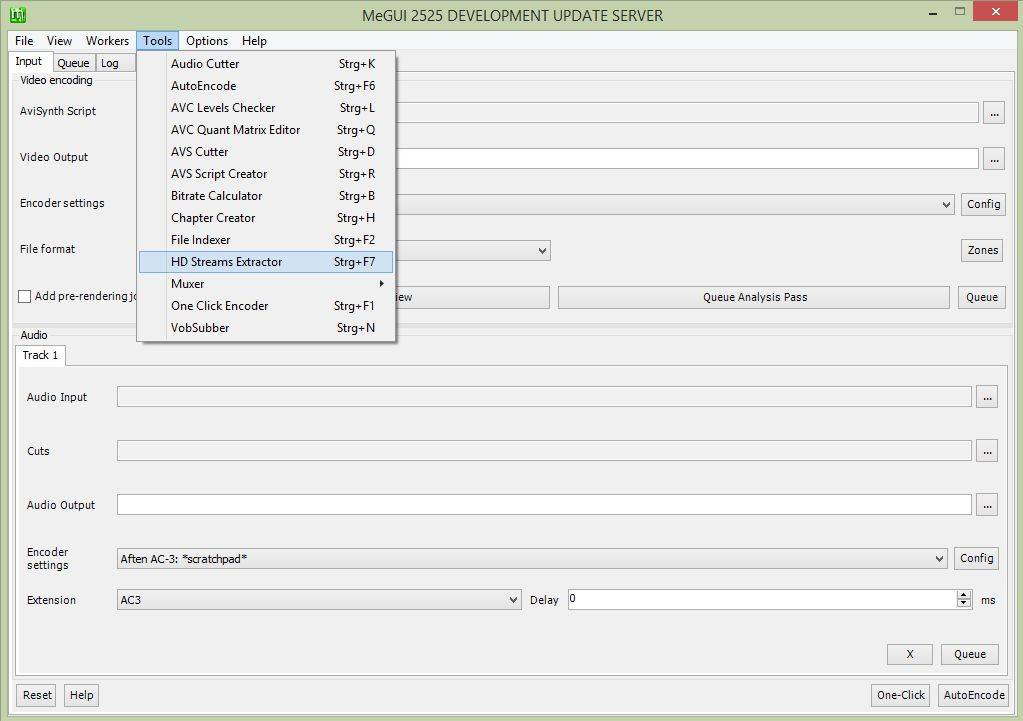Viewport: 1023px width, 721px height.
Task: Click the Audio Output field
Action: pyautogui.click(x=544, y=504)
